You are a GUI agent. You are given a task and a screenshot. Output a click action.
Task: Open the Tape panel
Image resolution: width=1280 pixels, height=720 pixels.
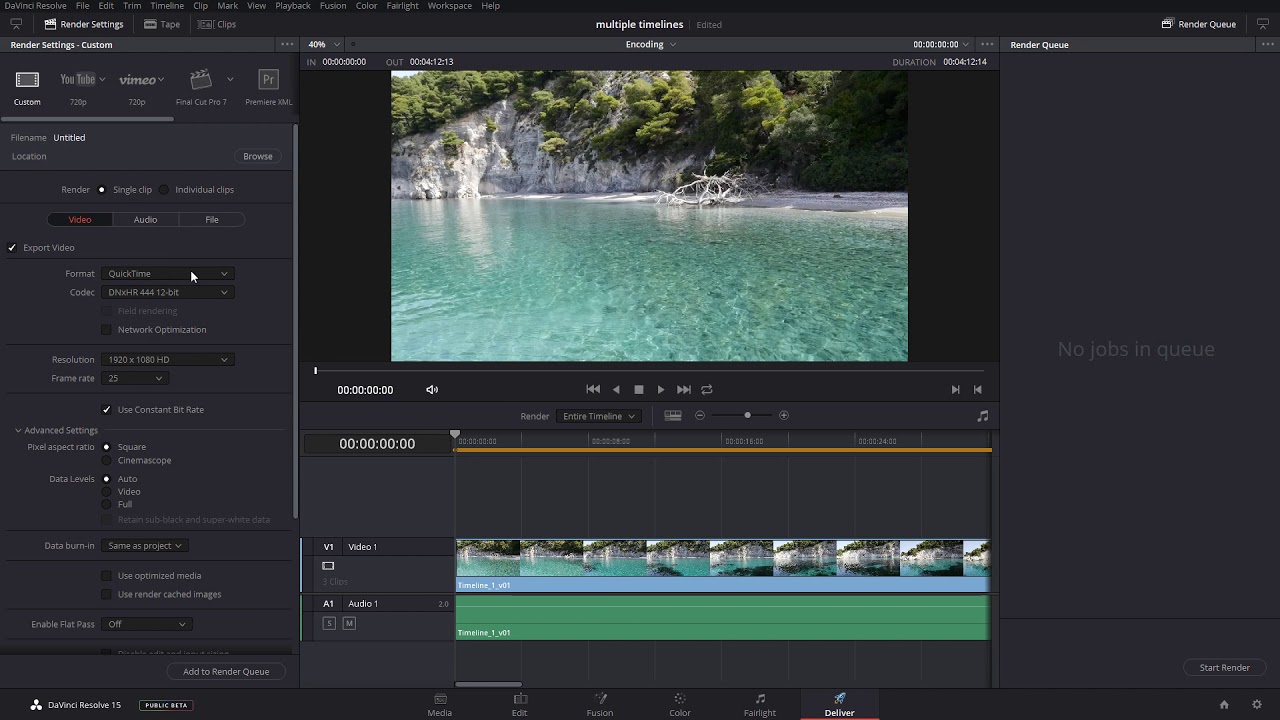[162, 24]
